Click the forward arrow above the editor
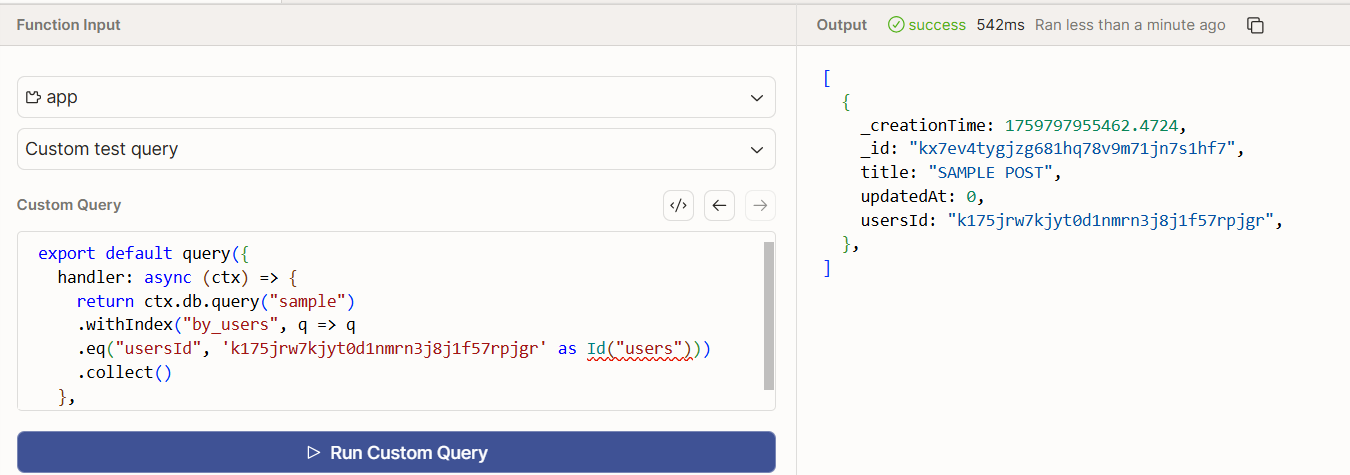The height and width of the screenshot is (475, 1350). 760,206
